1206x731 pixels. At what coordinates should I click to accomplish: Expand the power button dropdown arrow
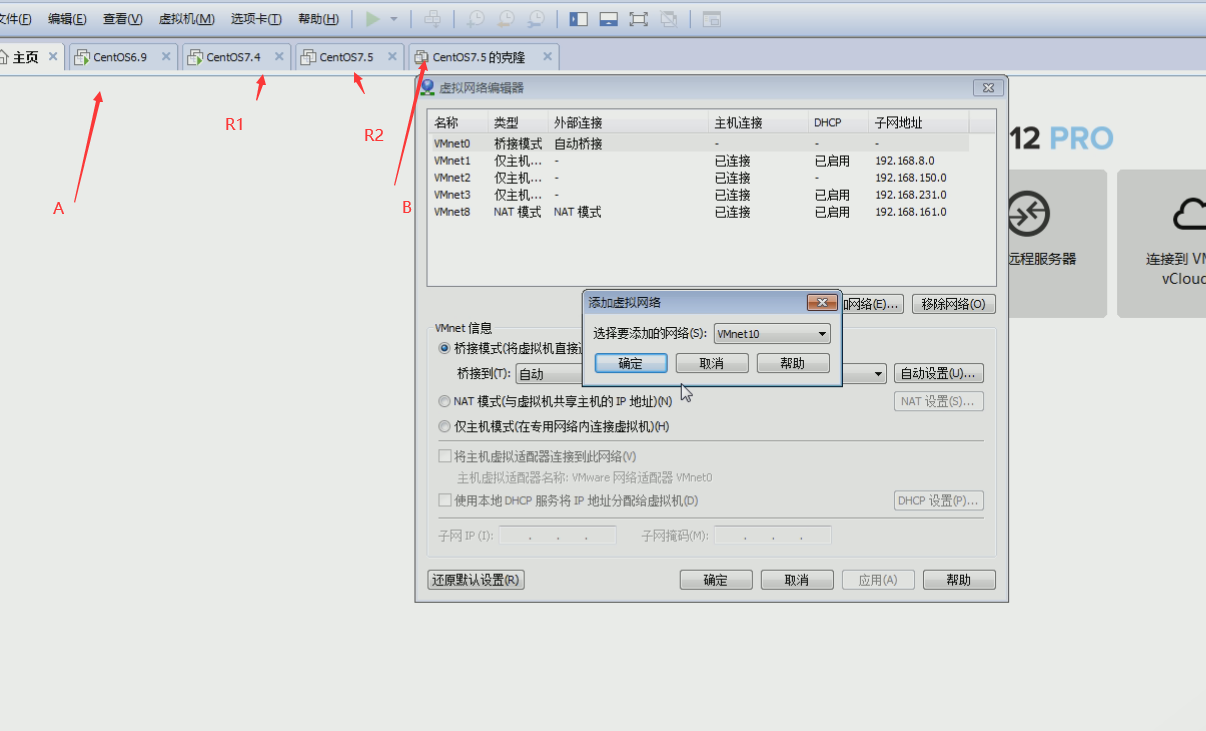(x=394, y=18)
